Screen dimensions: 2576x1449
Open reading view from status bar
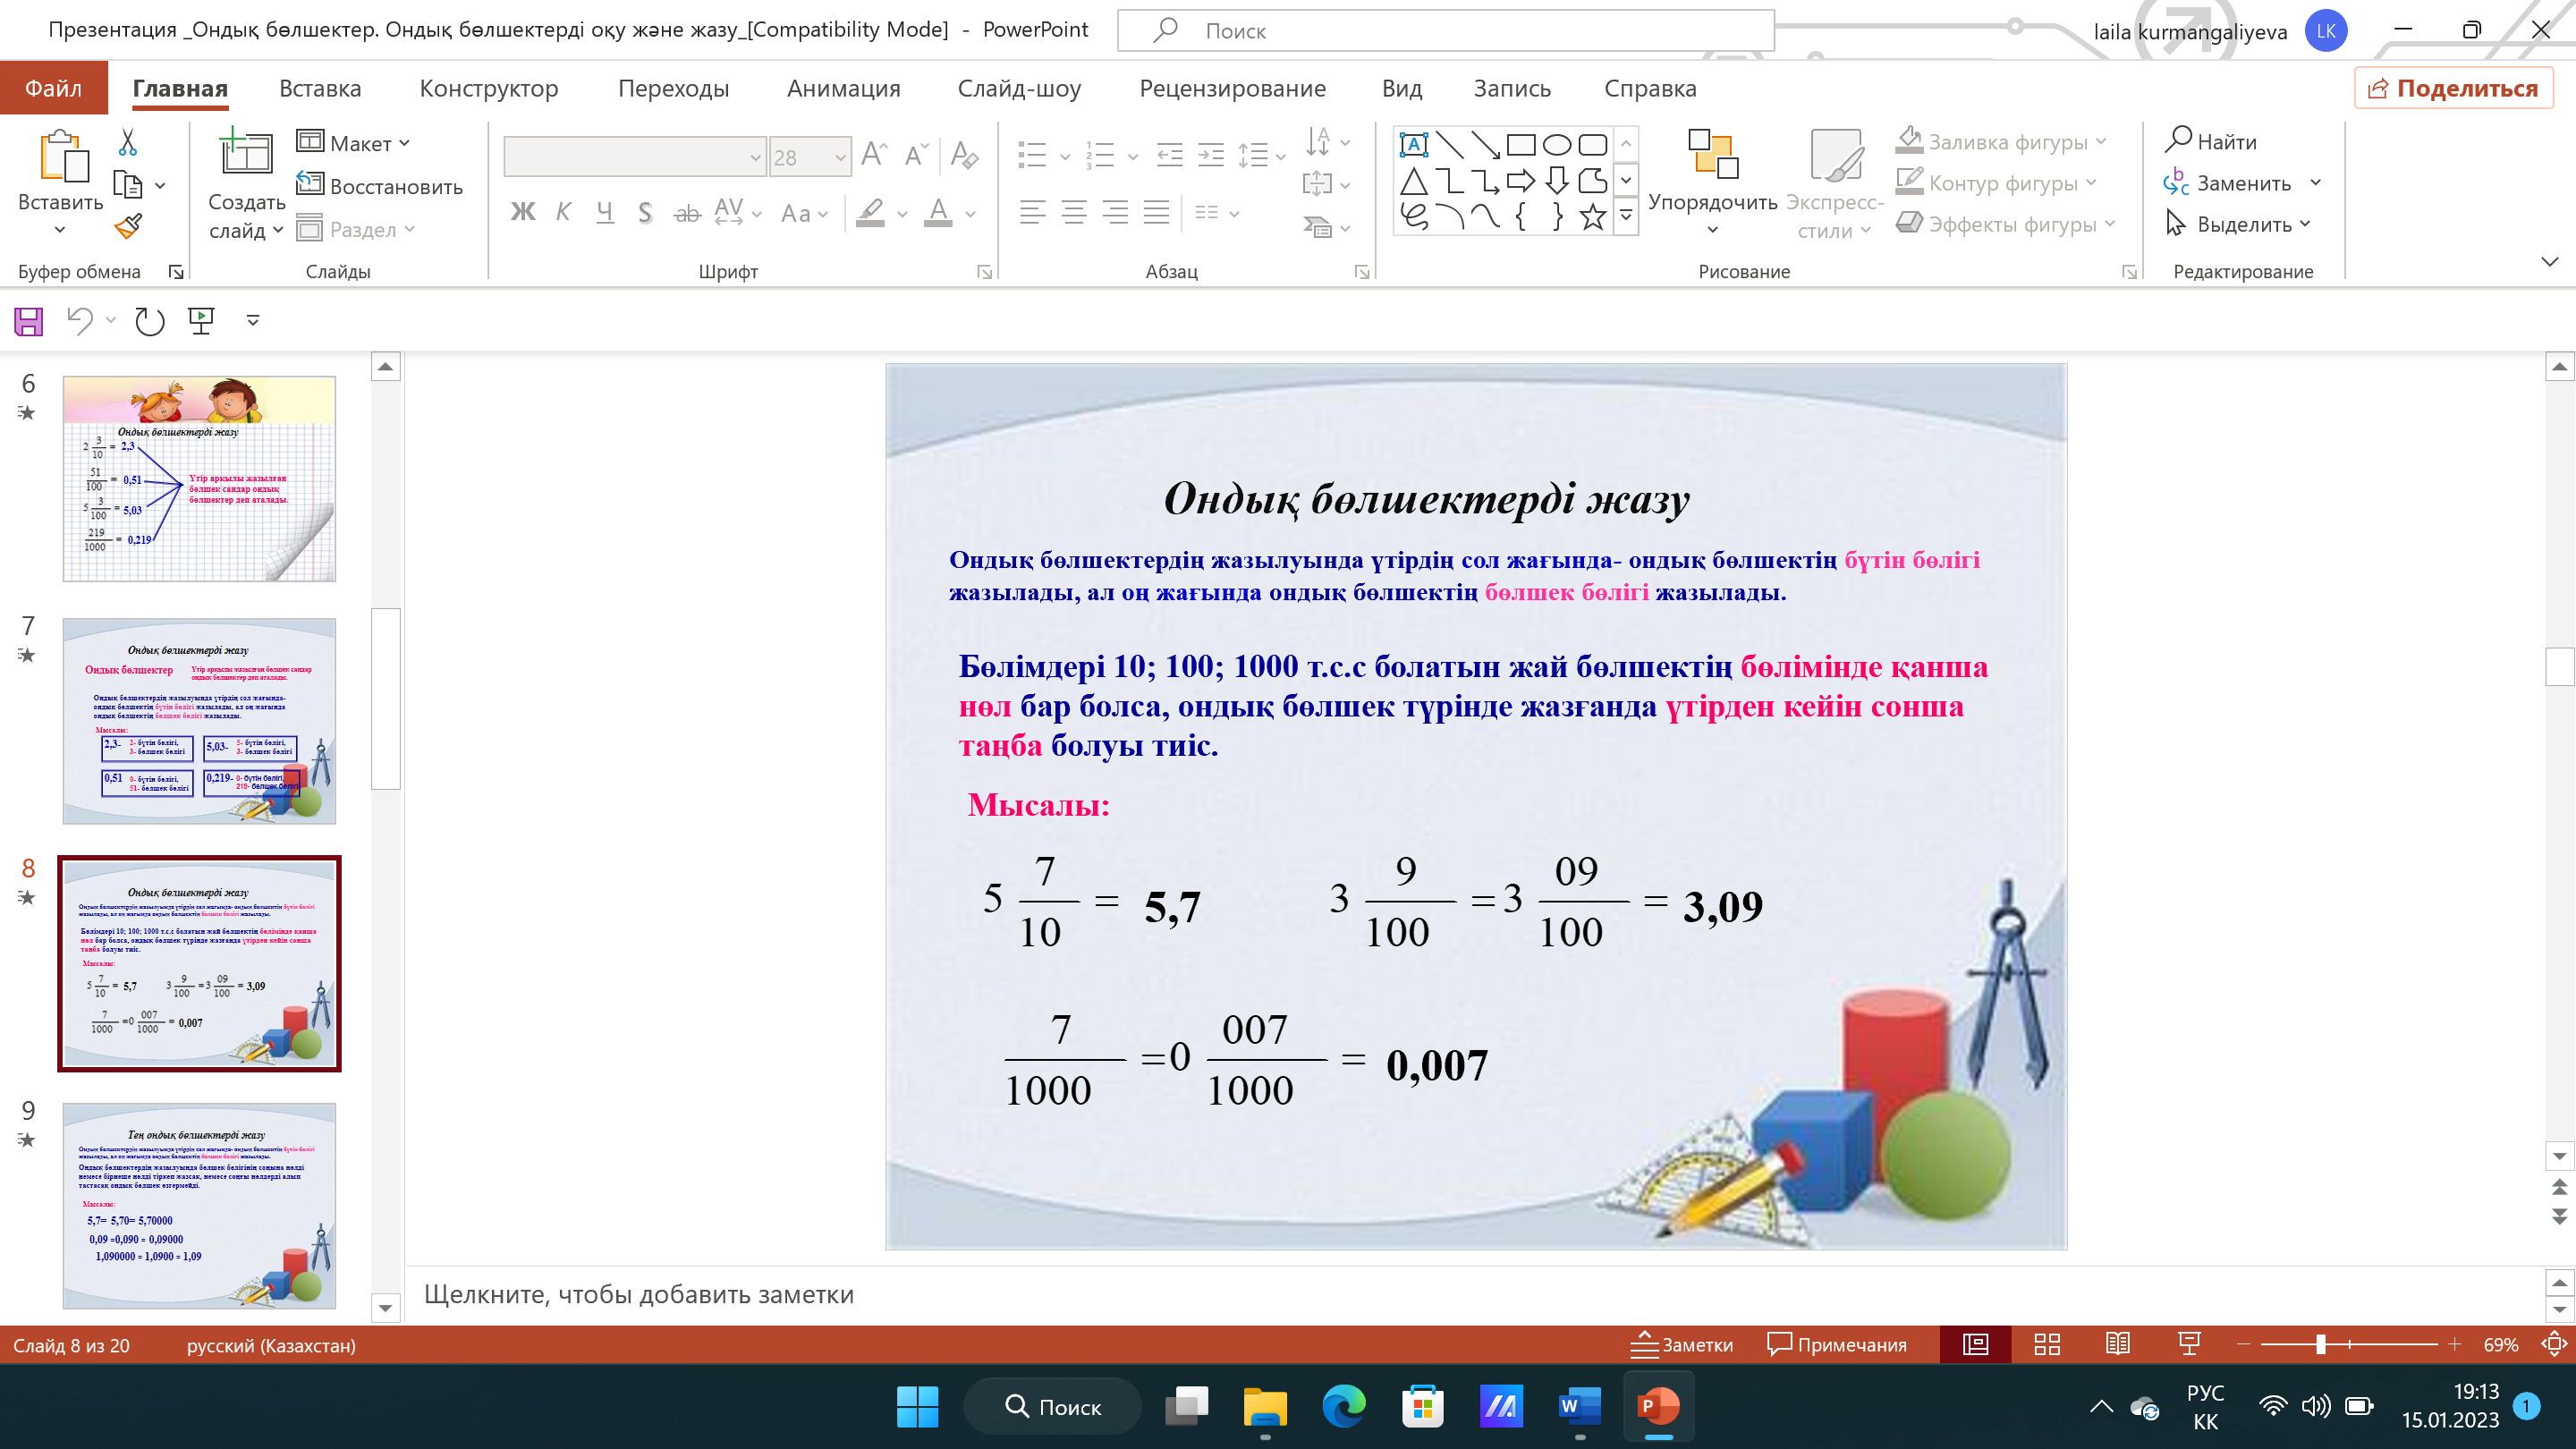coord(2118,1345)
